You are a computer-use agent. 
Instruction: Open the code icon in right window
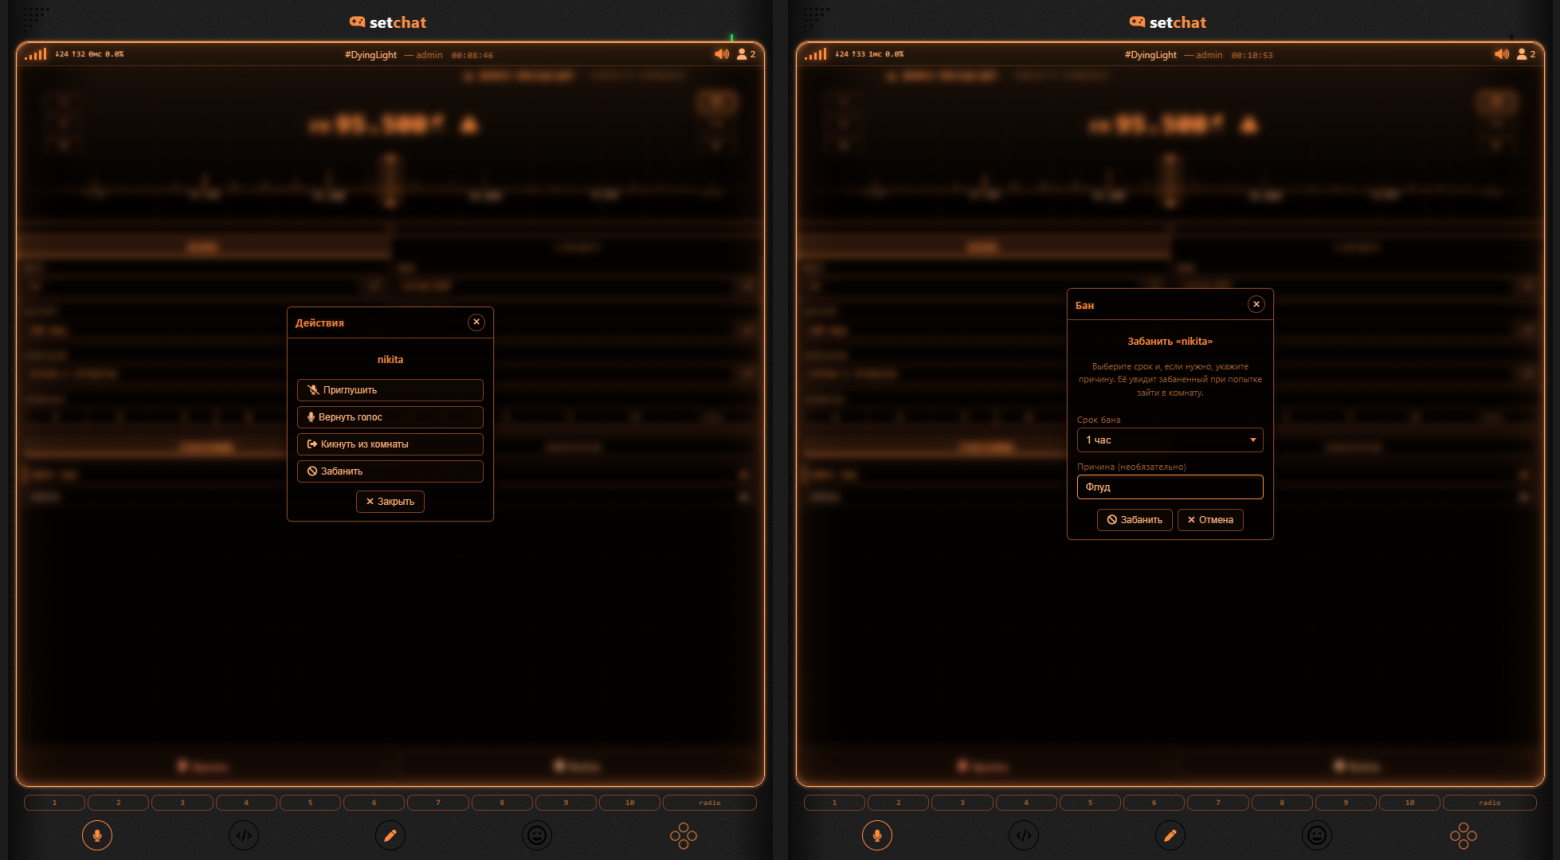[x=1024, y=835]
